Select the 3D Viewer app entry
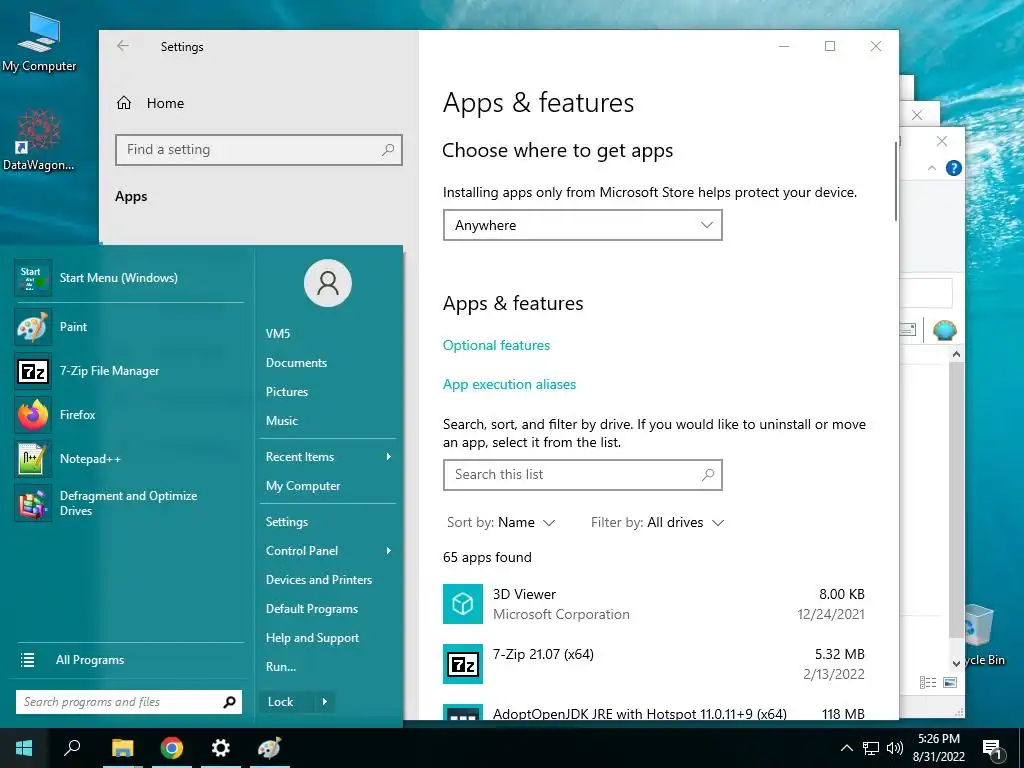 (654, 604)
